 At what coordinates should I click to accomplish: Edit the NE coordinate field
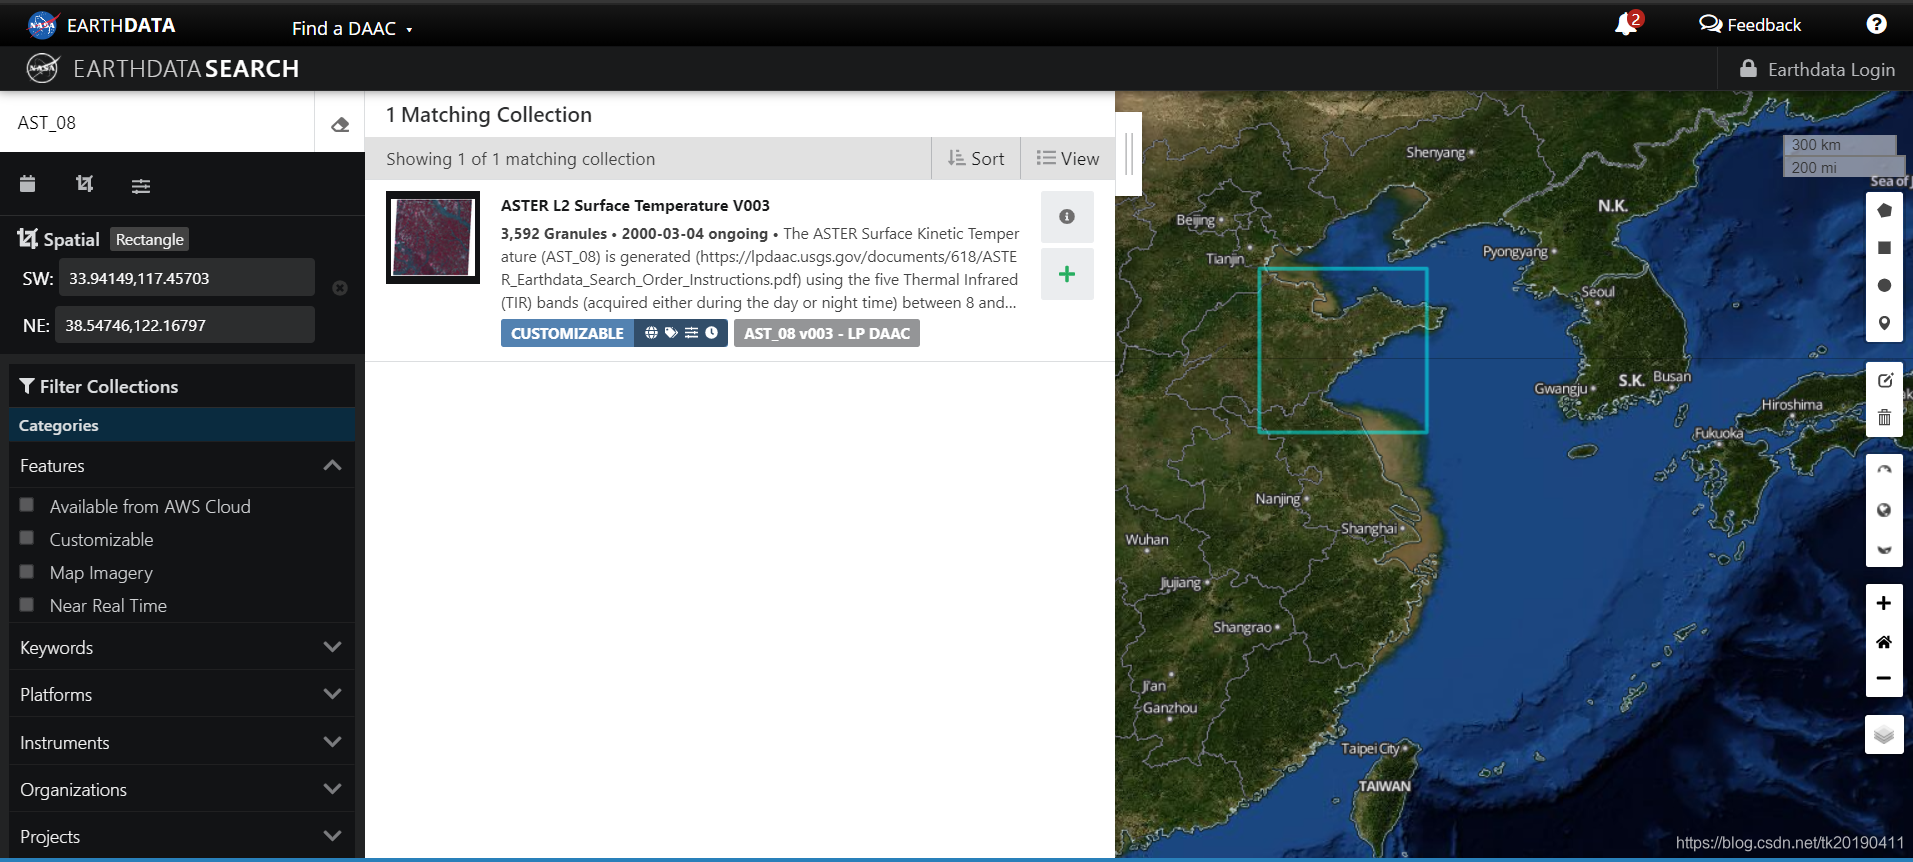click(185, 325)
